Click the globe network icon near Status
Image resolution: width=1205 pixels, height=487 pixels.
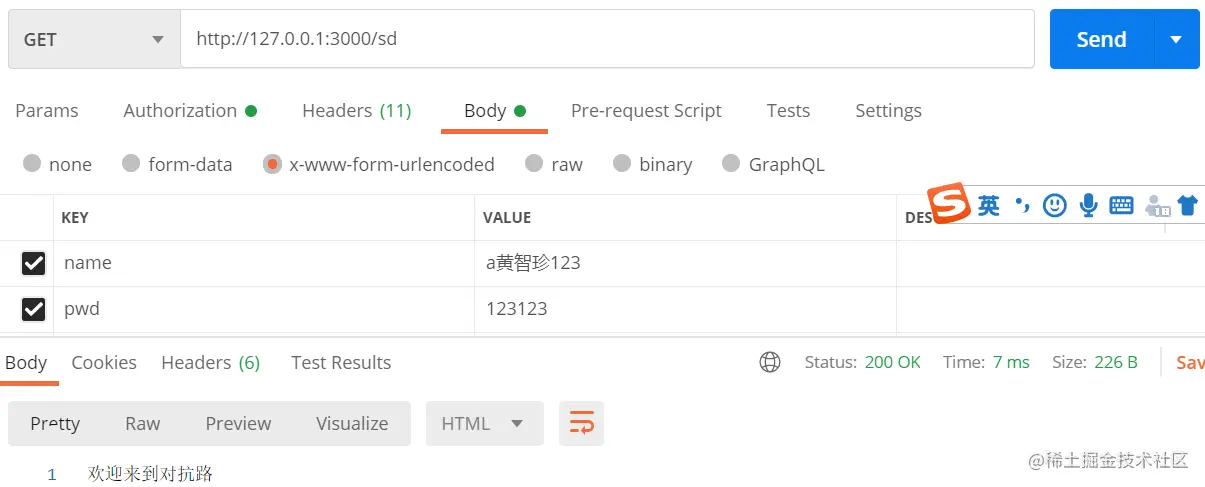770,362
